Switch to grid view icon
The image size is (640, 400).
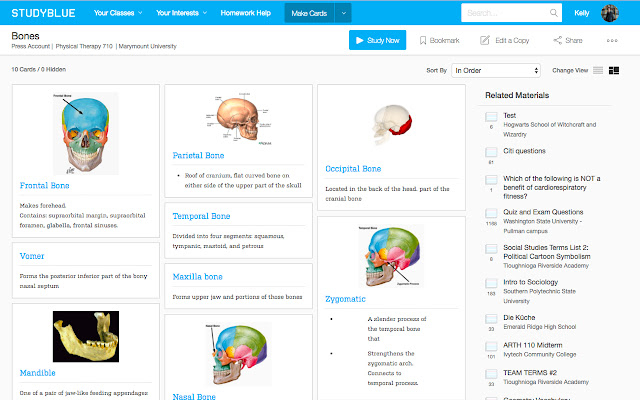614,70
